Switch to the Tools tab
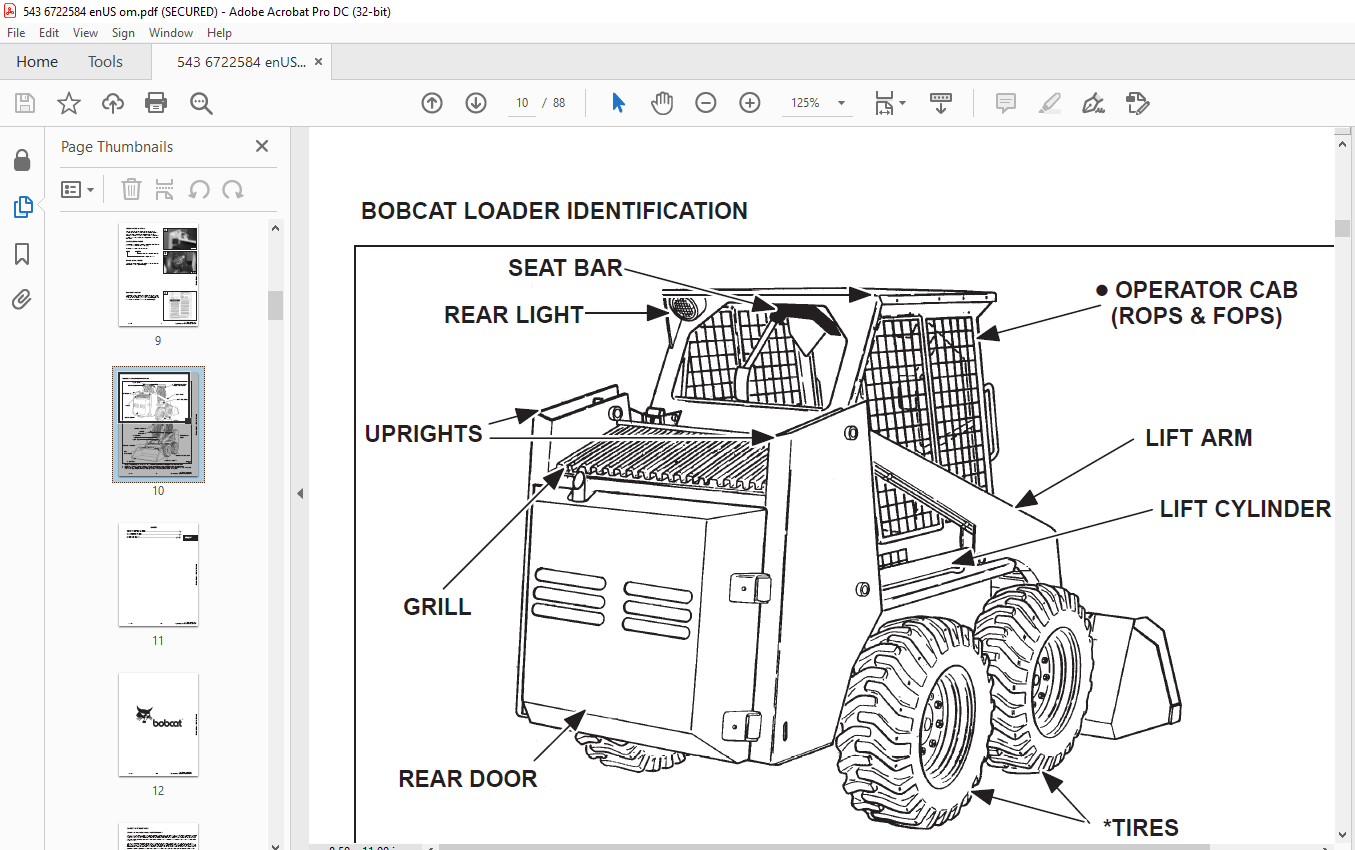 point(105,62)
